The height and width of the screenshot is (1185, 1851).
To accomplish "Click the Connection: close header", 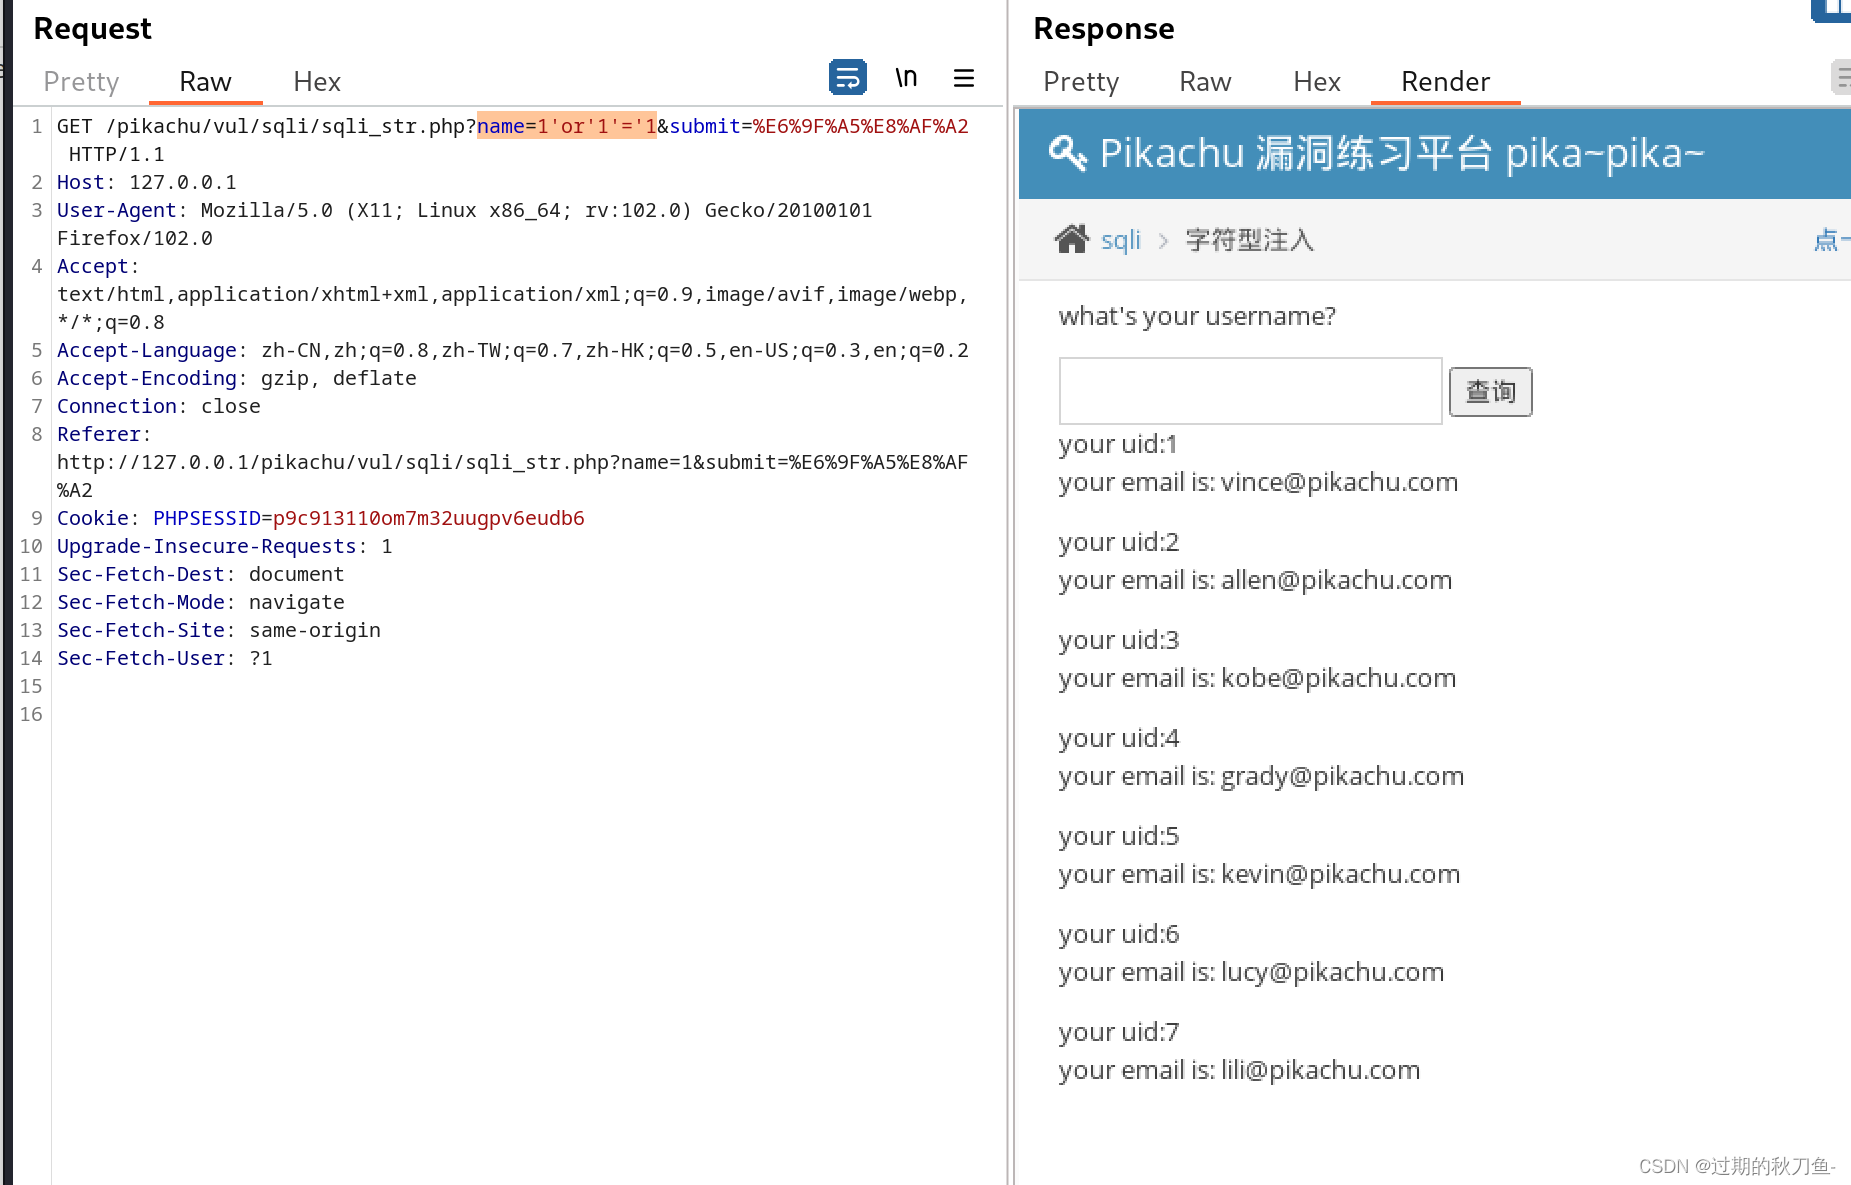I will 158,406.
